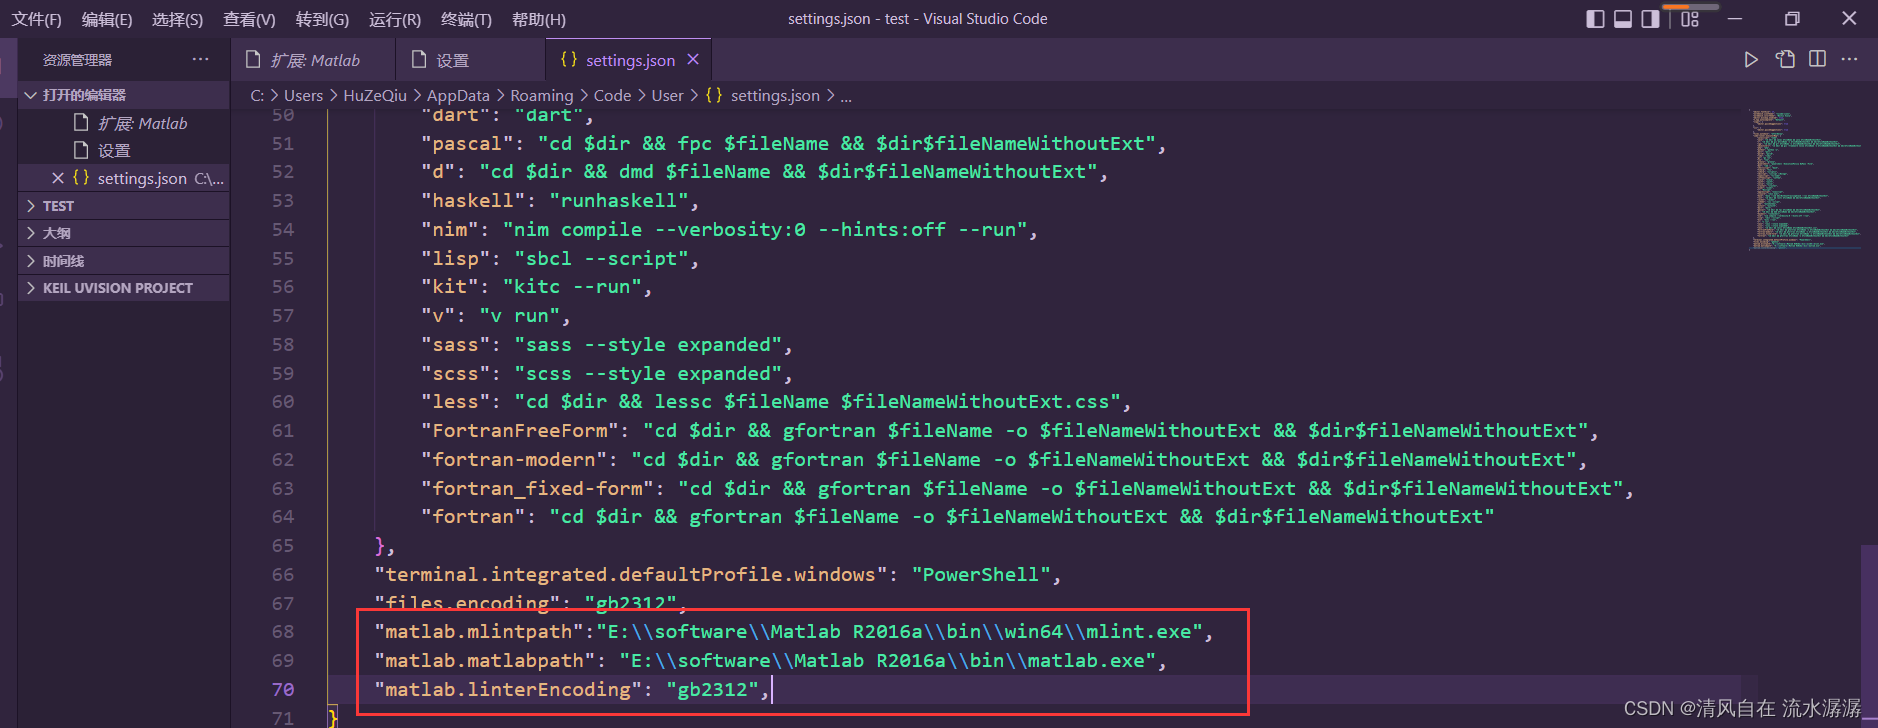Expand the TEST folder section
This screenshot has height=728, width=1878.
pos(58,206)
